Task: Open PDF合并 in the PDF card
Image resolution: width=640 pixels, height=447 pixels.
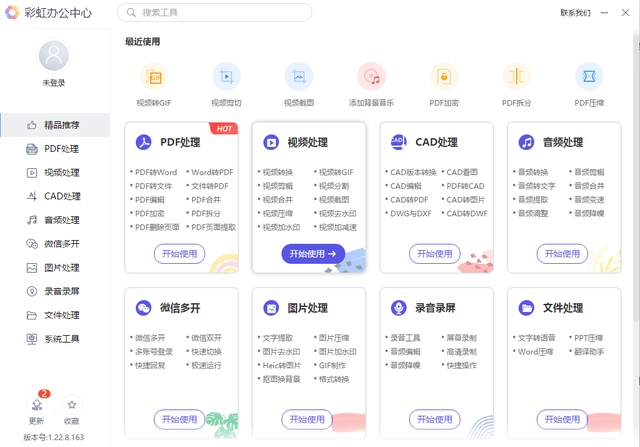Action: click(x=206, y=200)
